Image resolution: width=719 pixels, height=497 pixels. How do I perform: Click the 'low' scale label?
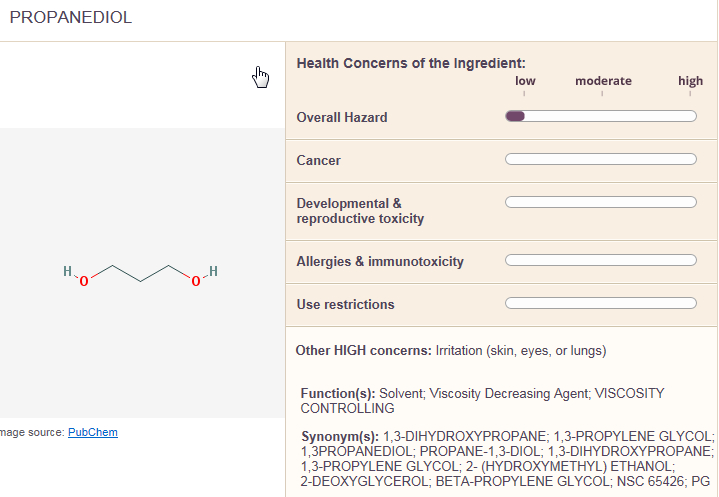pos(525,81)
